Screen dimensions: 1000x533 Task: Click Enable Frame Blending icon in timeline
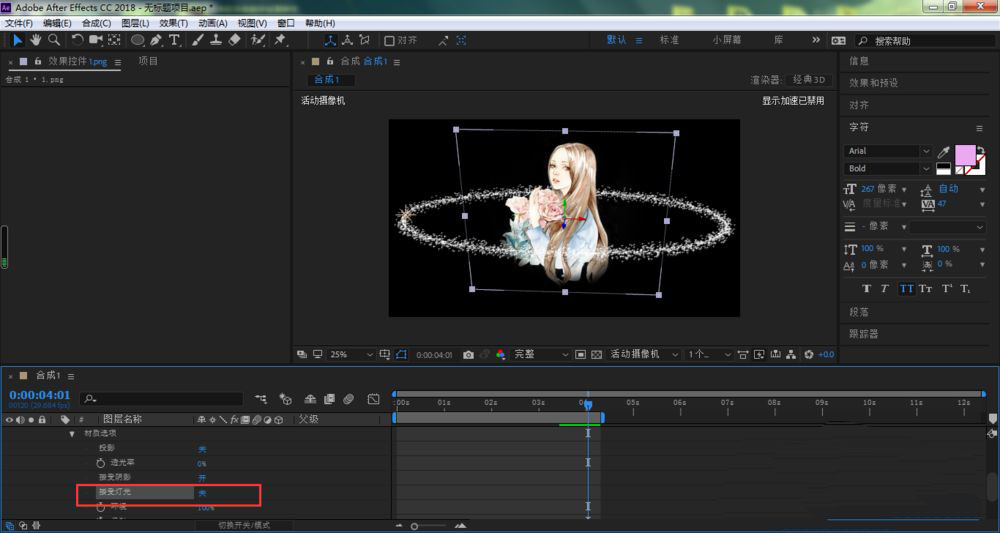coord(329,399)
